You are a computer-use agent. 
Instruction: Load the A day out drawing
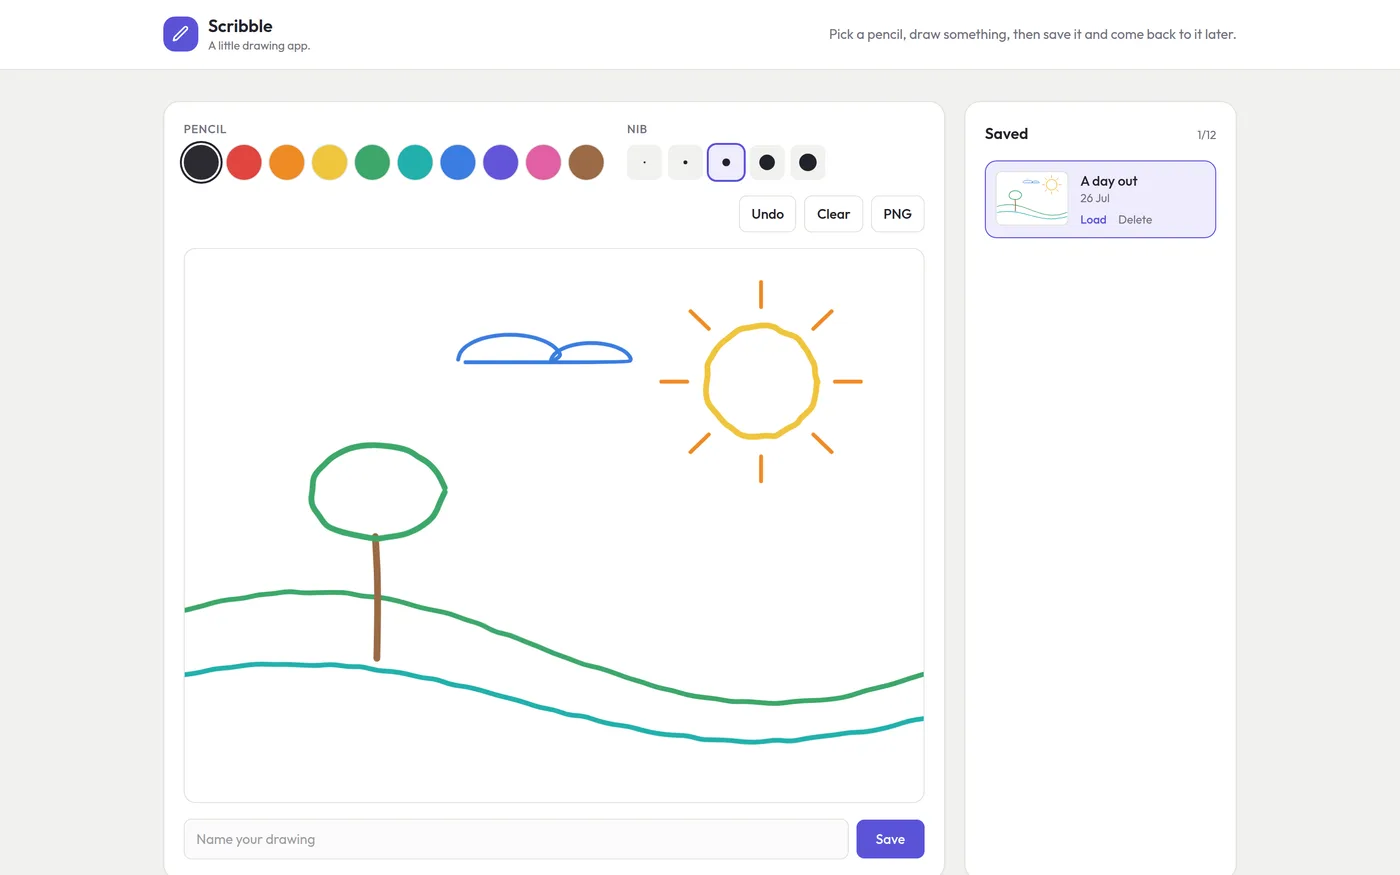tap(1093, 220)
